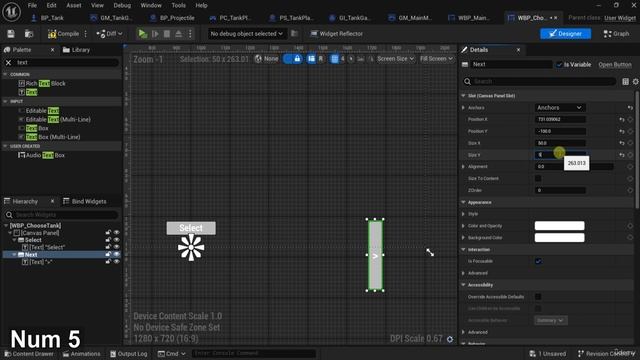Viewport: 640px width, 360px height.
Task: Toggle Size To Content checkbox
Action: [x=538, y=178]
